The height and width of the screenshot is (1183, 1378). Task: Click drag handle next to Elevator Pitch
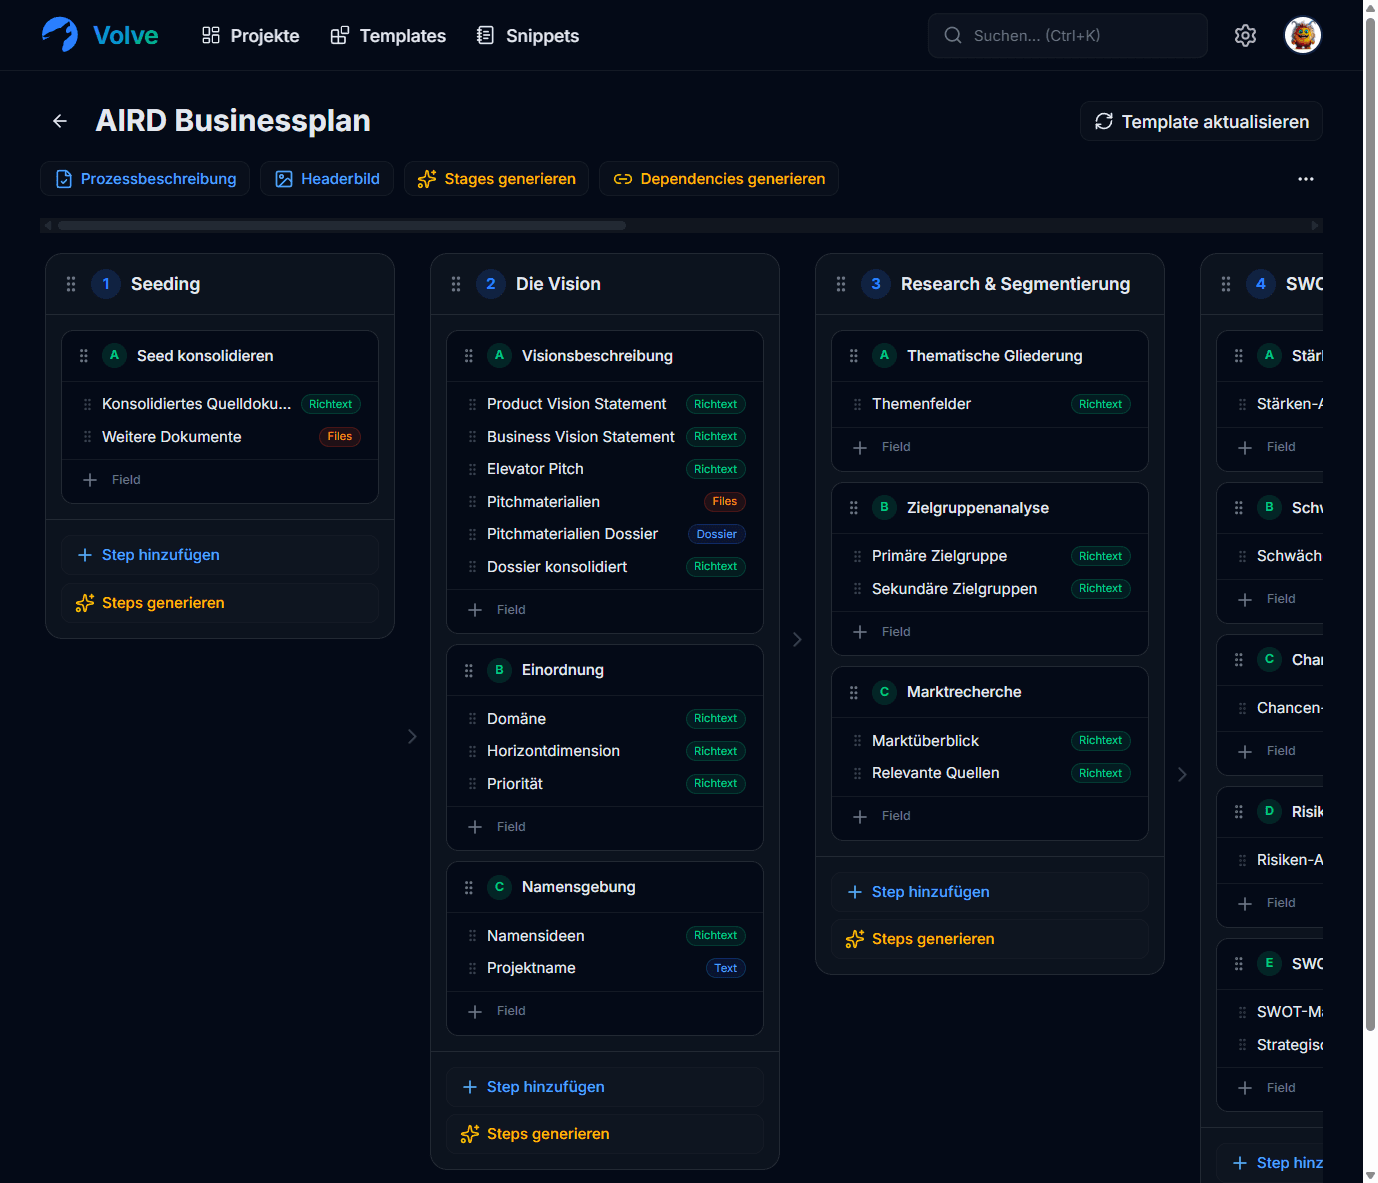point(472,469)
